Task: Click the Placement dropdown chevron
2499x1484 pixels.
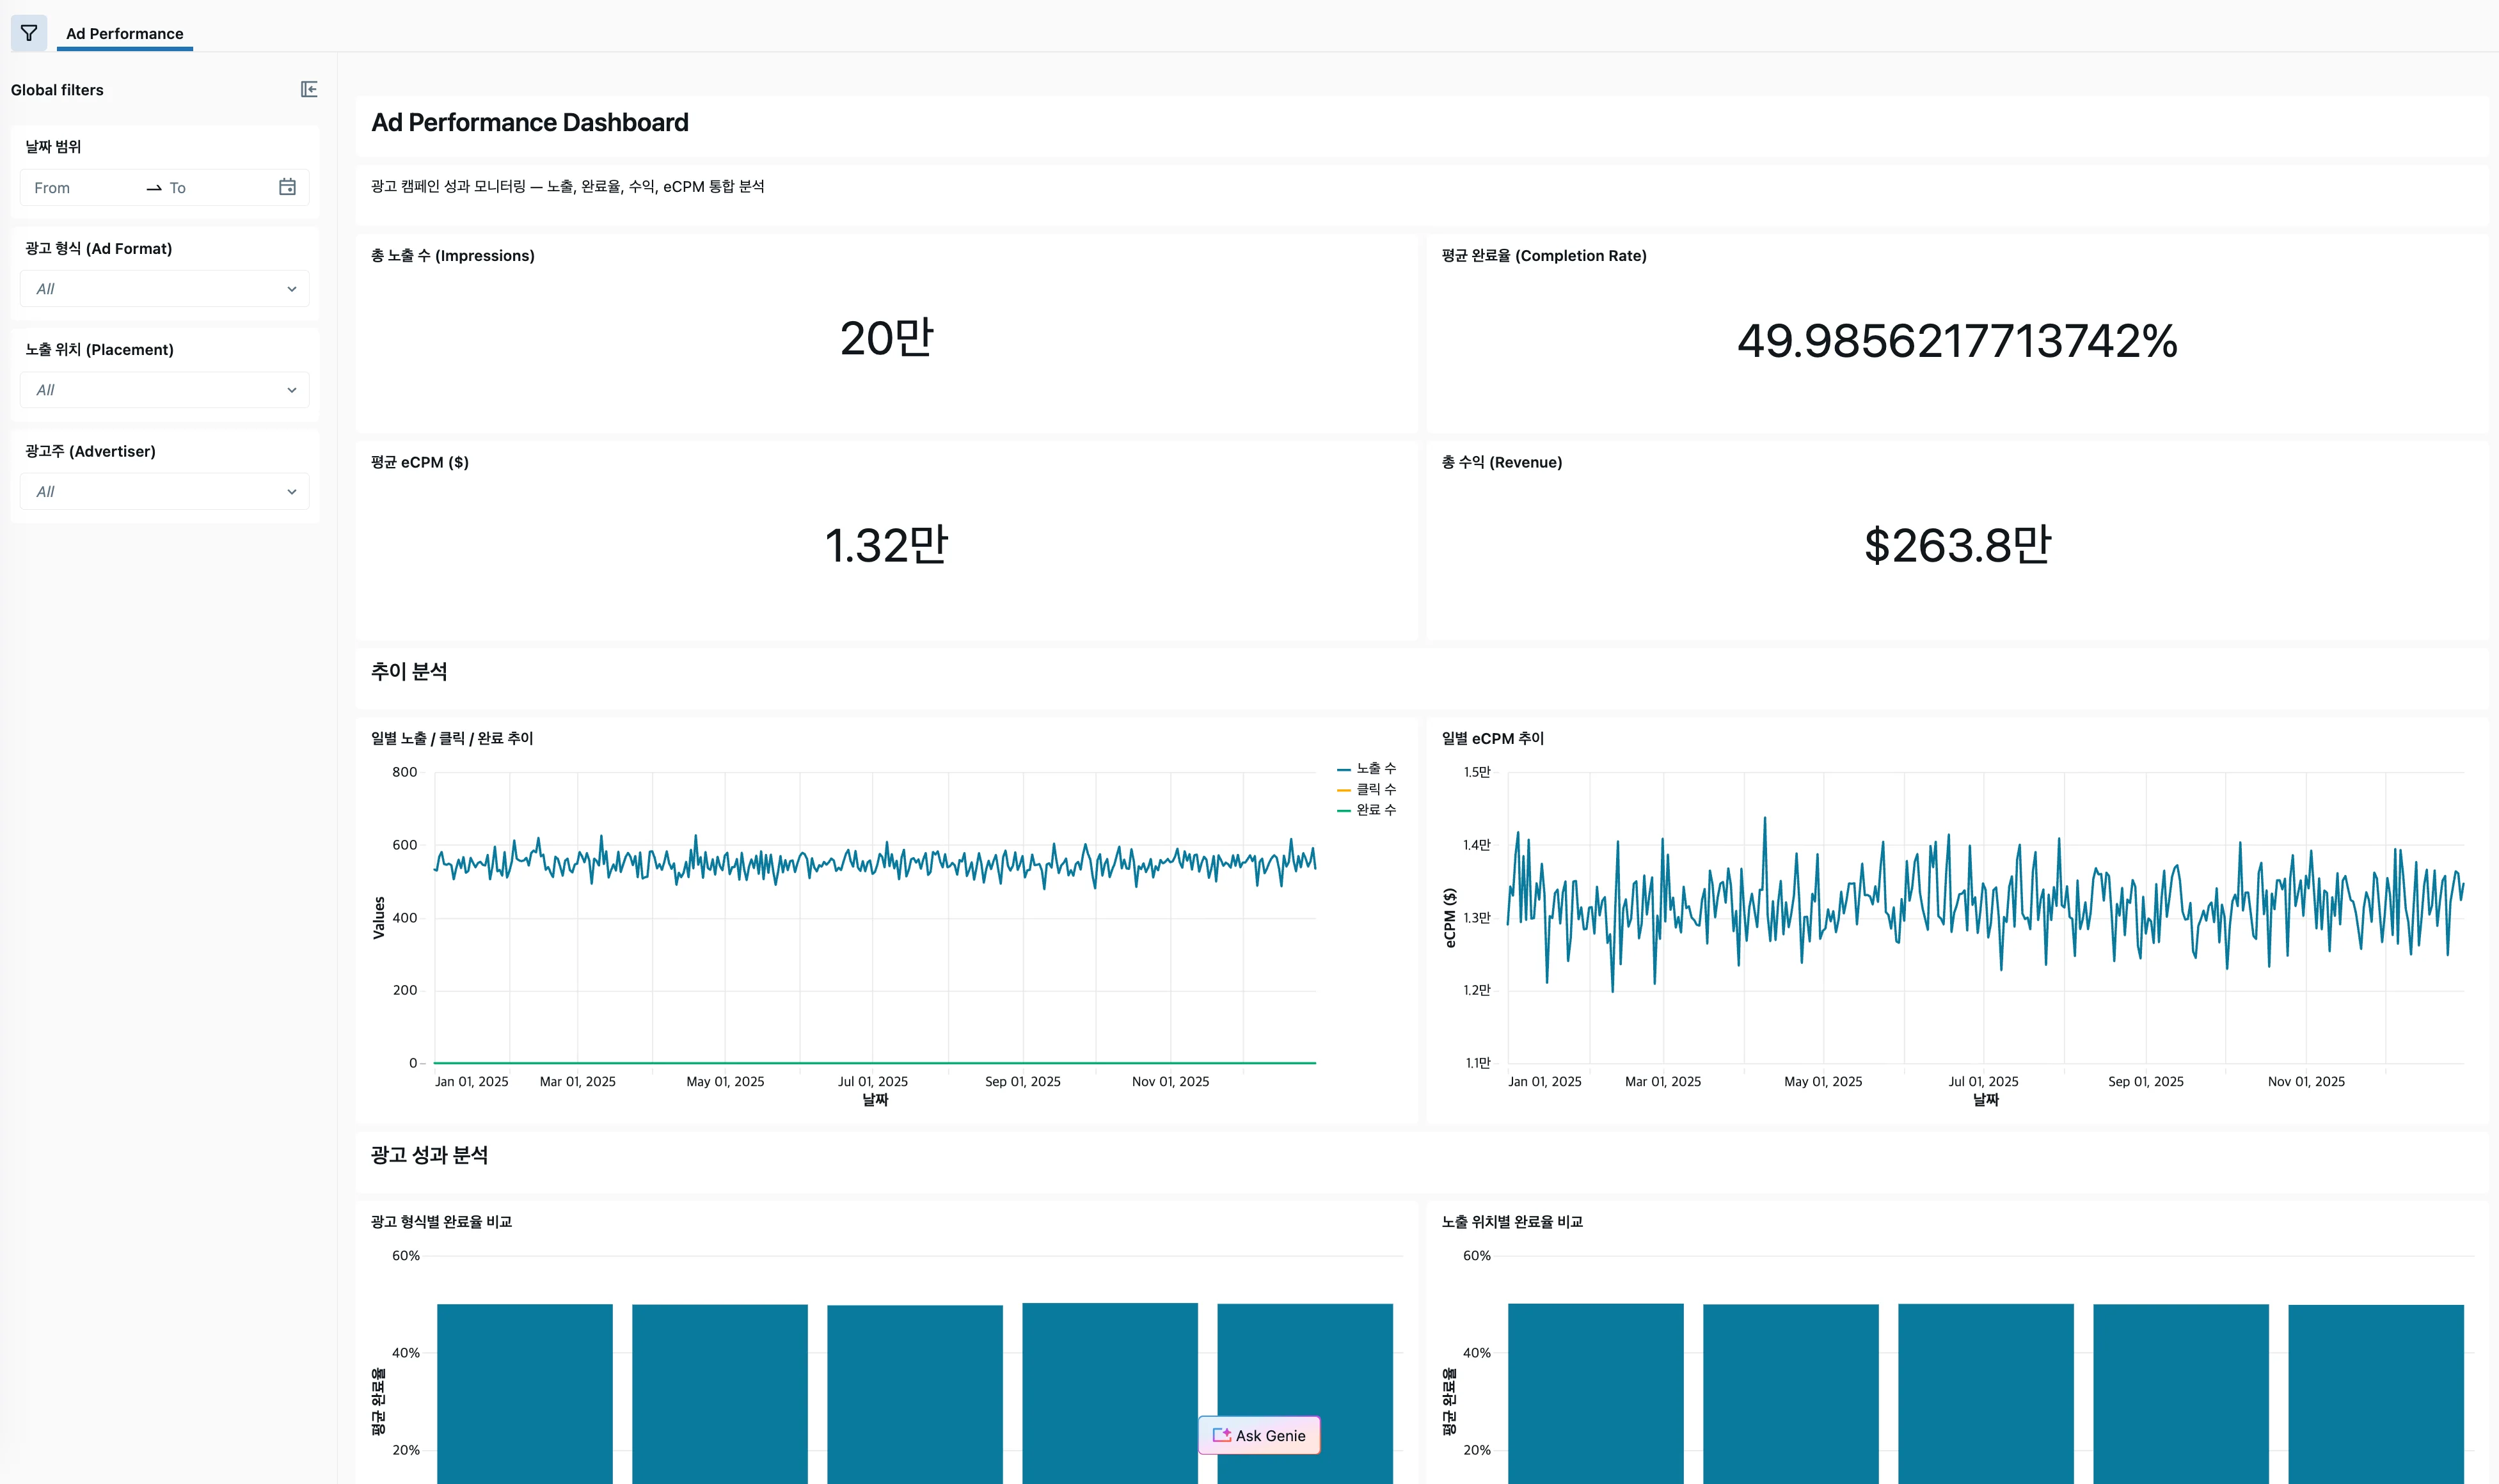Action: pos(292,390)
